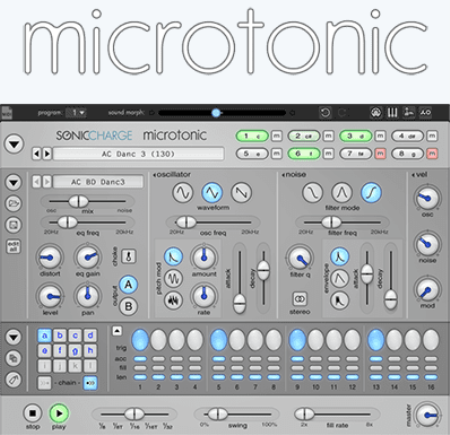Choose high-pass noise filter mode
The width and height of the screenshot is (450, 435).
point(371,192)
